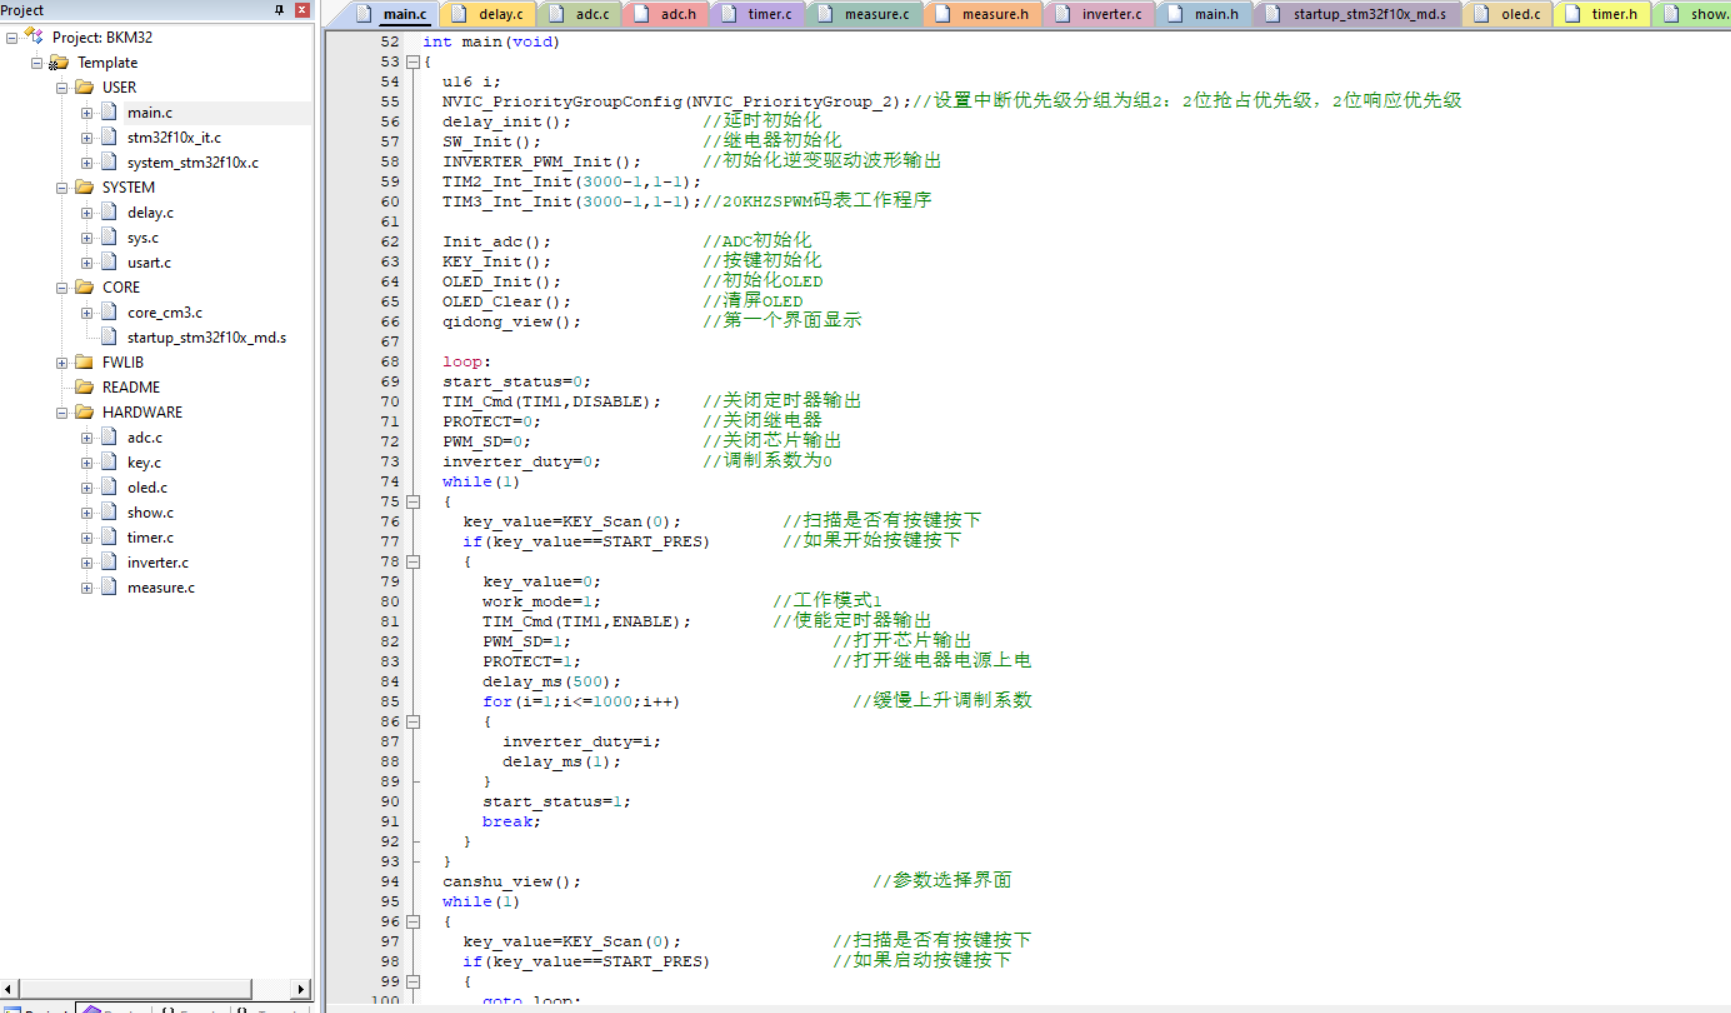Click the file icon beside key.c

109,462
